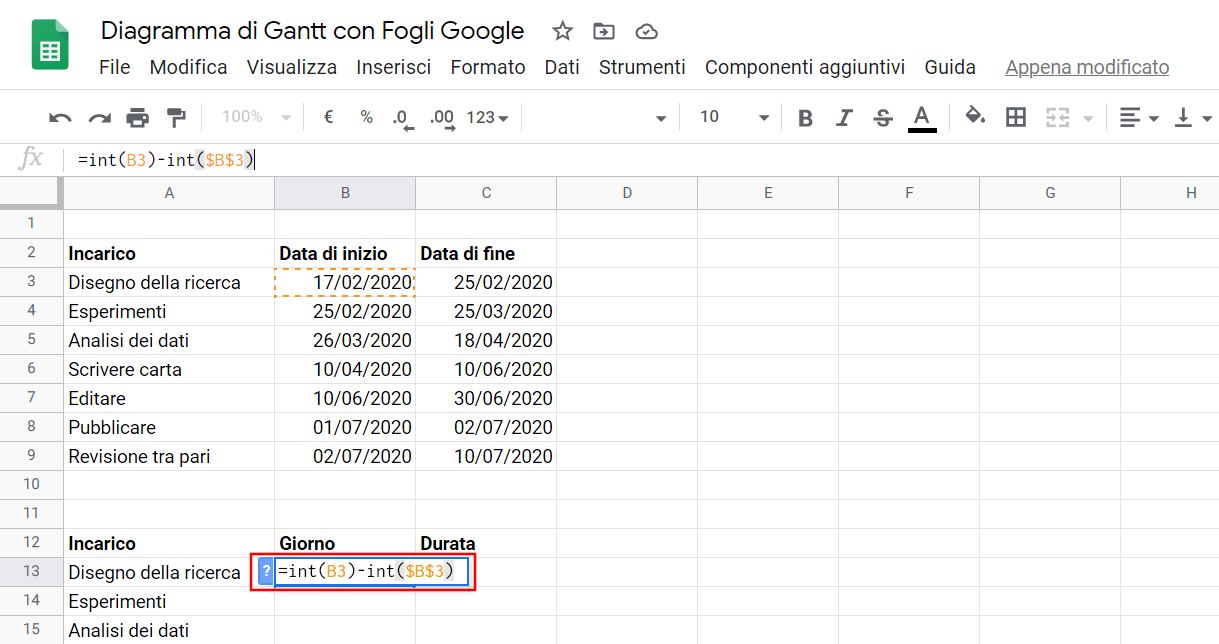
Task: Redo the last action
Action: click(x=99, y=118)
